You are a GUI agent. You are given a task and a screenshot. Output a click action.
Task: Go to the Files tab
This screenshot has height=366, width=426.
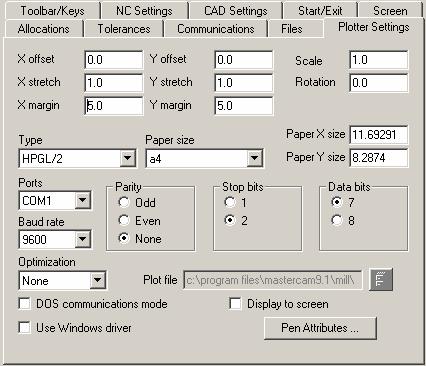click(x=292, y=29)
